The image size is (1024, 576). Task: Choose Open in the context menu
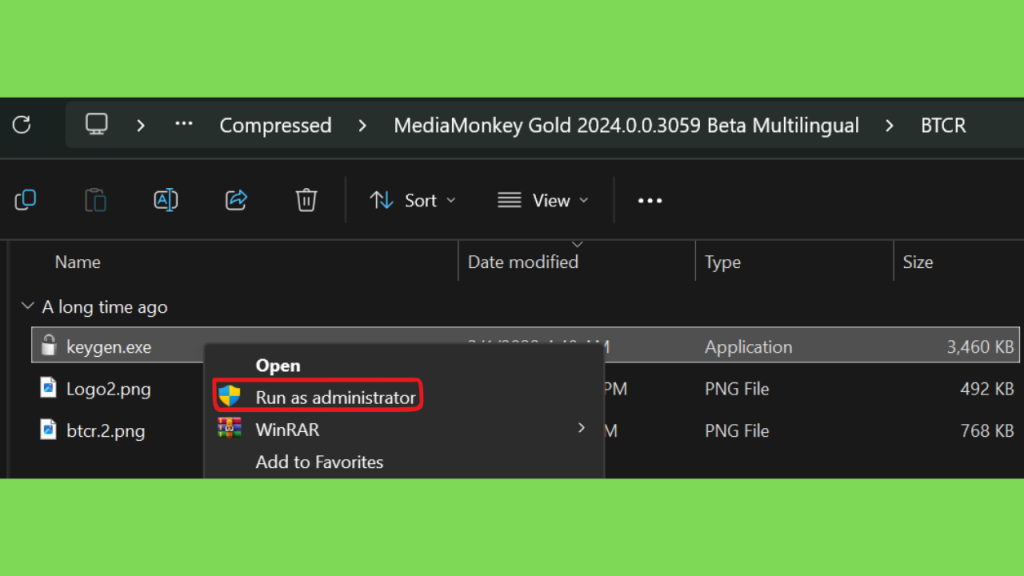[278, 365]
